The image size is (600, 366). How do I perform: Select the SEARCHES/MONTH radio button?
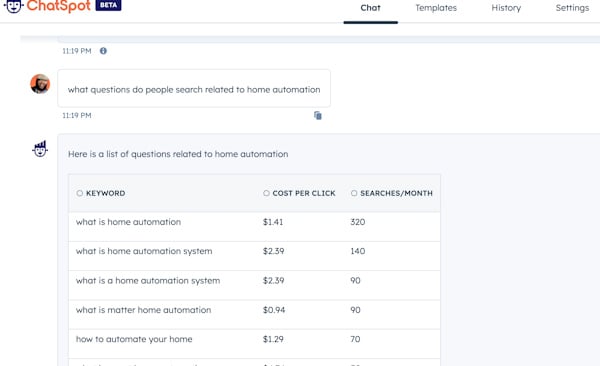[354, 193]
